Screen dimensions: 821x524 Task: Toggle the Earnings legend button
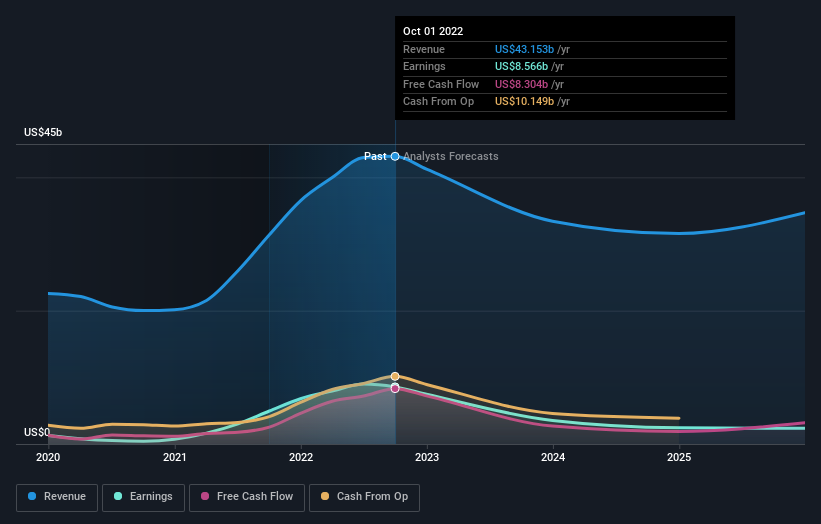tap(143, 497)
